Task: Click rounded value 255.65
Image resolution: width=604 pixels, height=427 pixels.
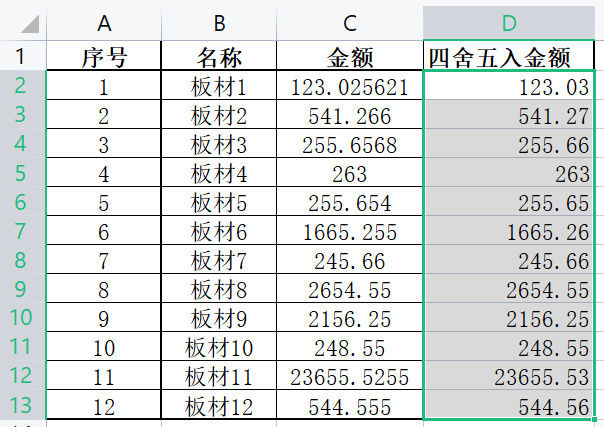Action: pos(509,201)
